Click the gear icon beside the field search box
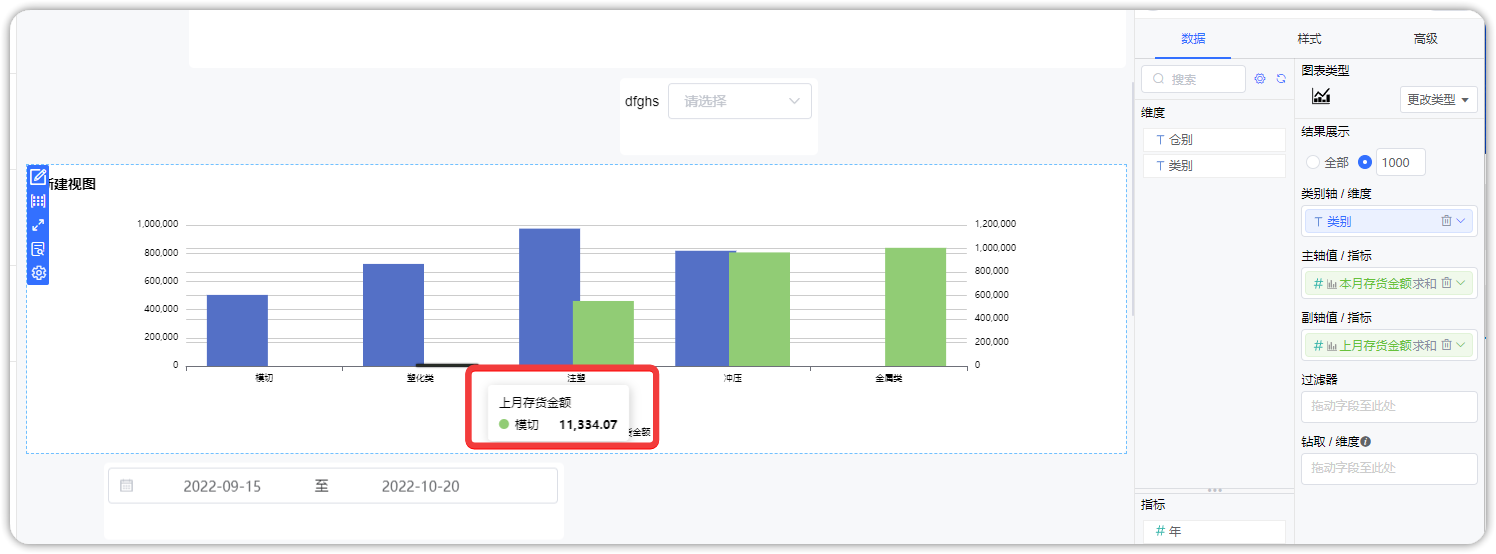Image resolution: width=1496 pixels, height=554 pixels. (1260, 79)
